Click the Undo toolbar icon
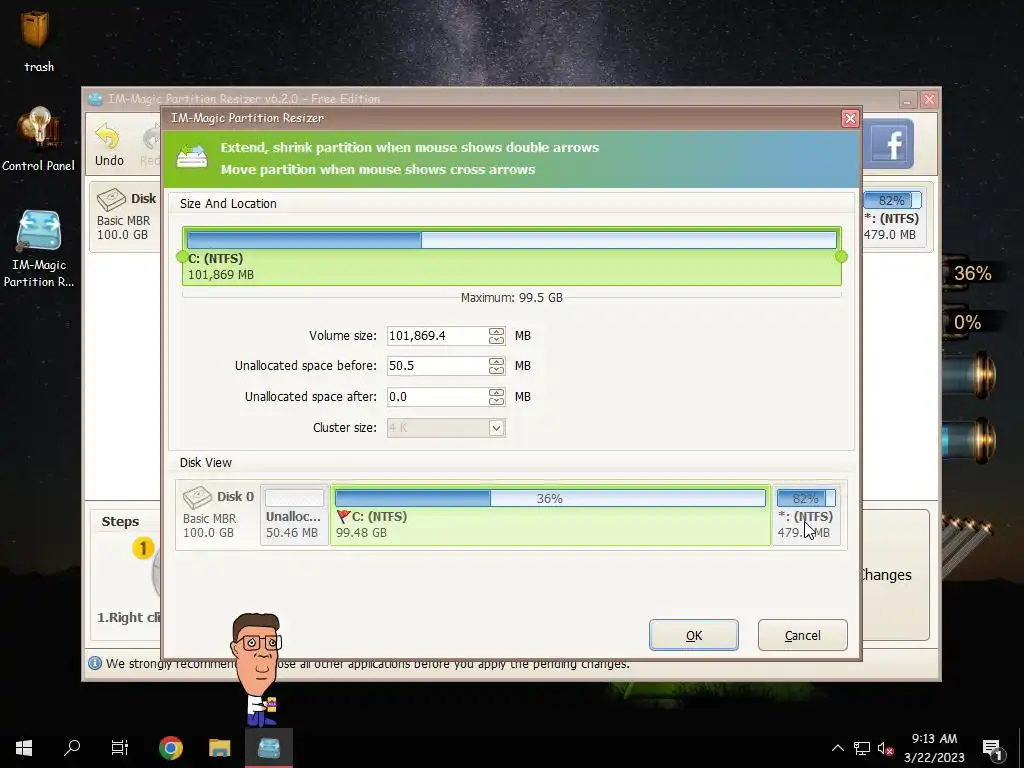 [109, 145]
